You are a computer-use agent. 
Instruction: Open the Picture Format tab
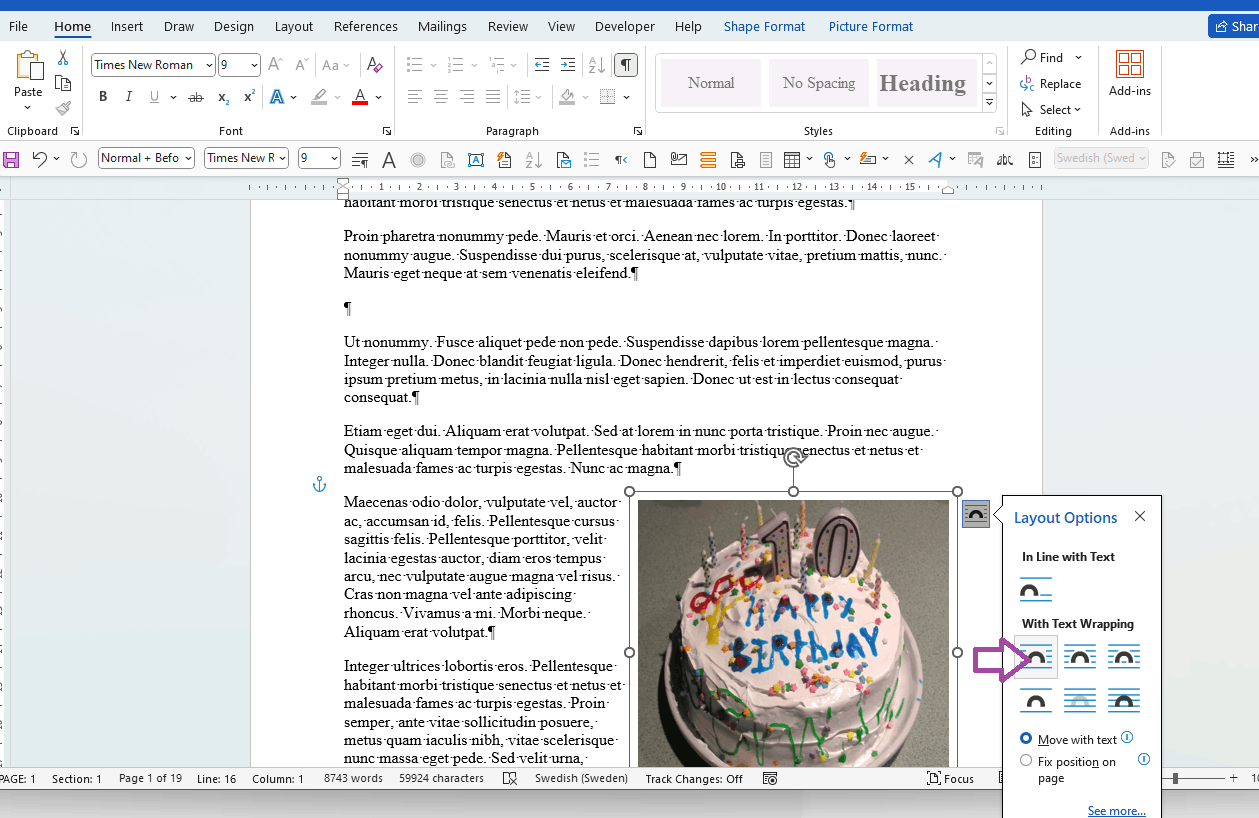coord(870,27)
